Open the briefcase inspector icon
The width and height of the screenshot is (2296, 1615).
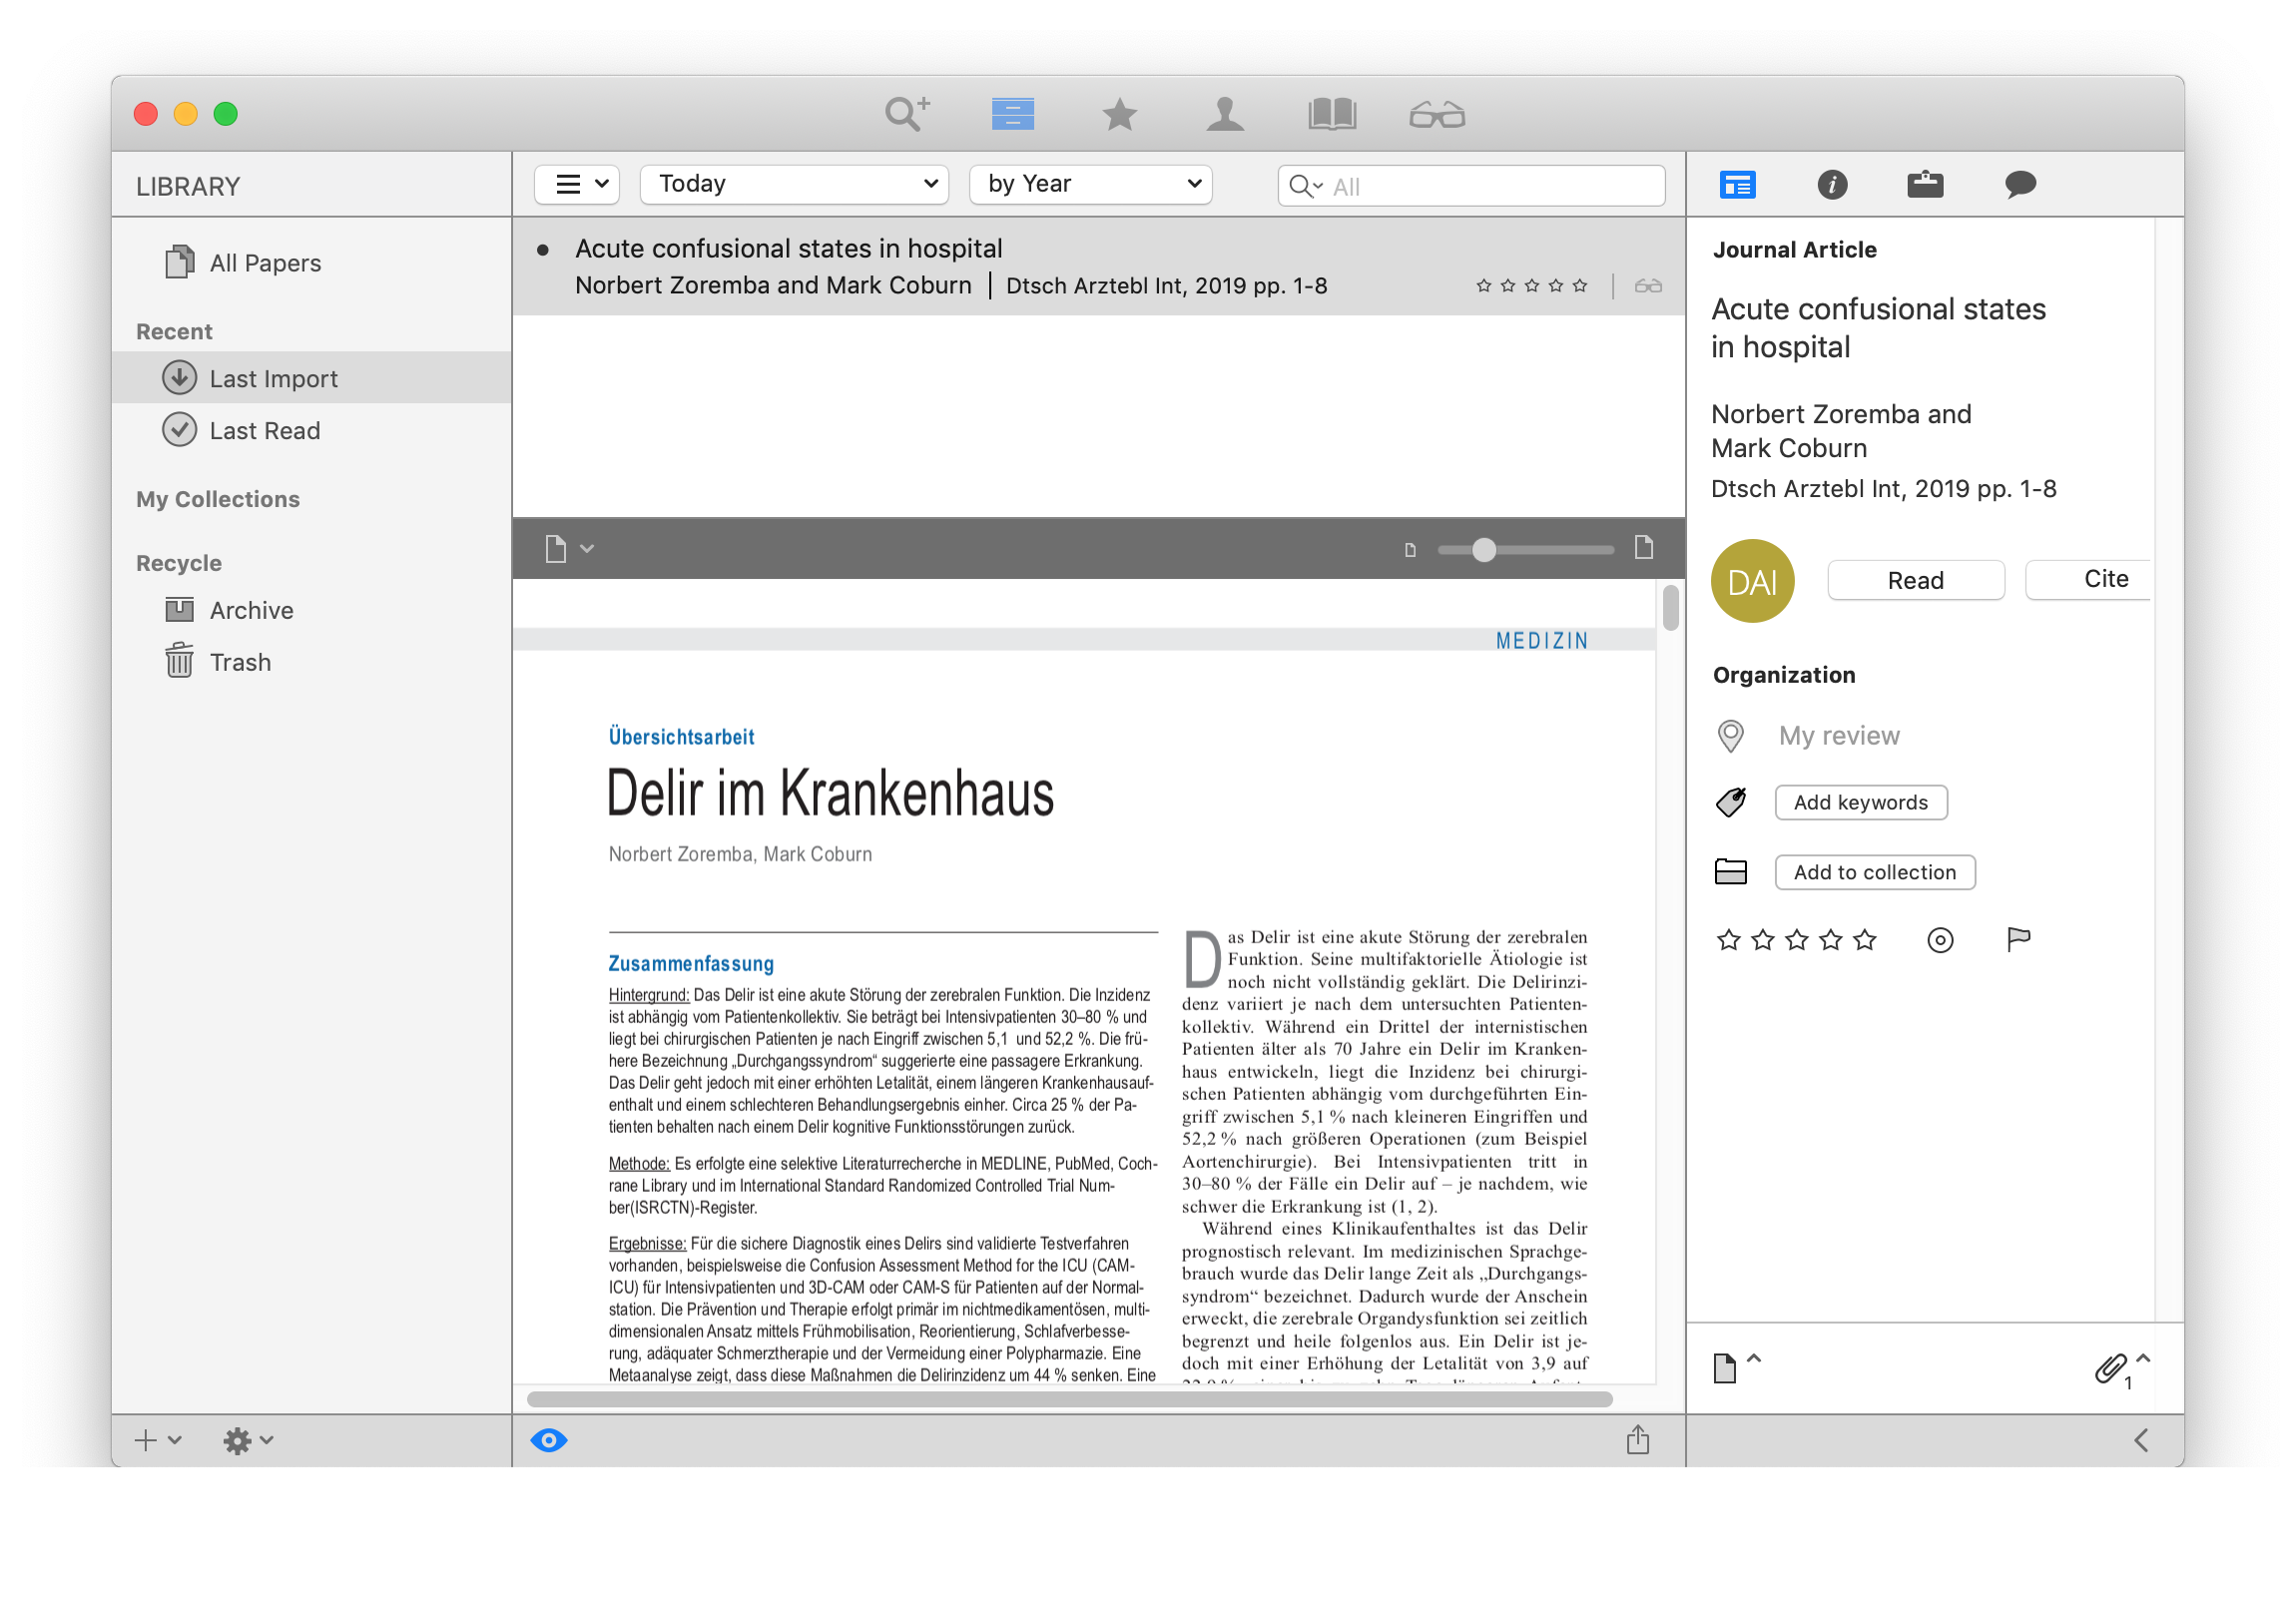[1924, 184]
